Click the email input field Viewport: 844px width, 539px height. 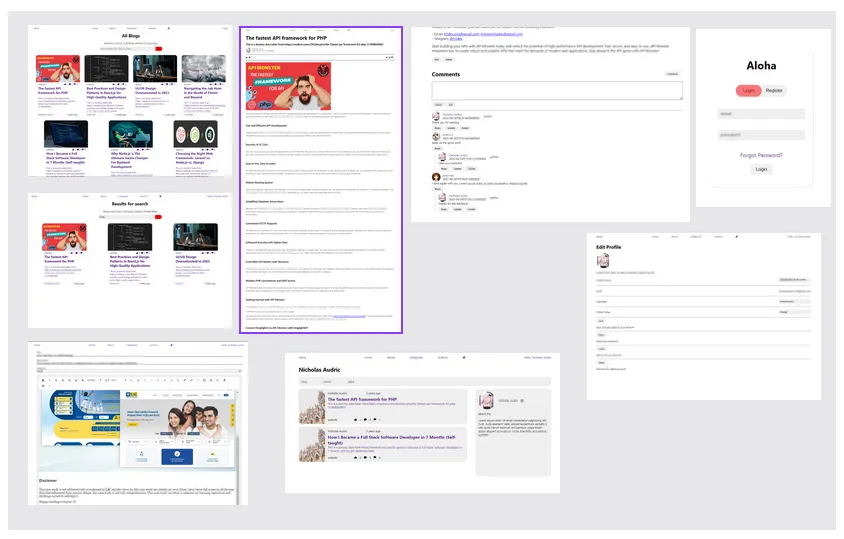(761, 114)
